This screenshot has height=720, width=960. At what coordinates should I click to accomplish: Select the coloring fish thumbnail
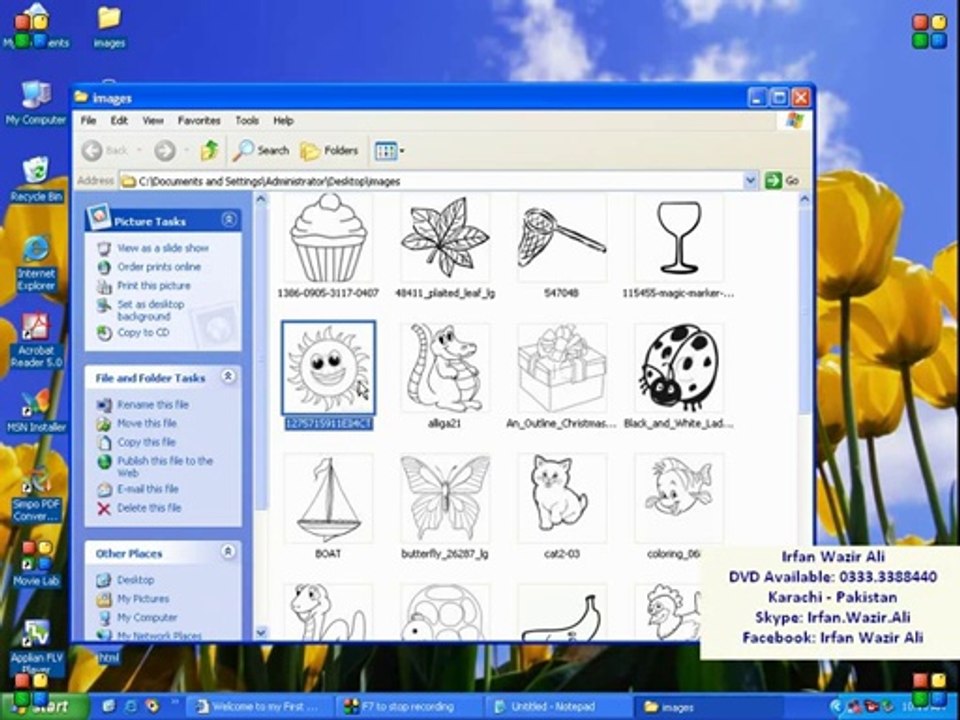[678, 498]
